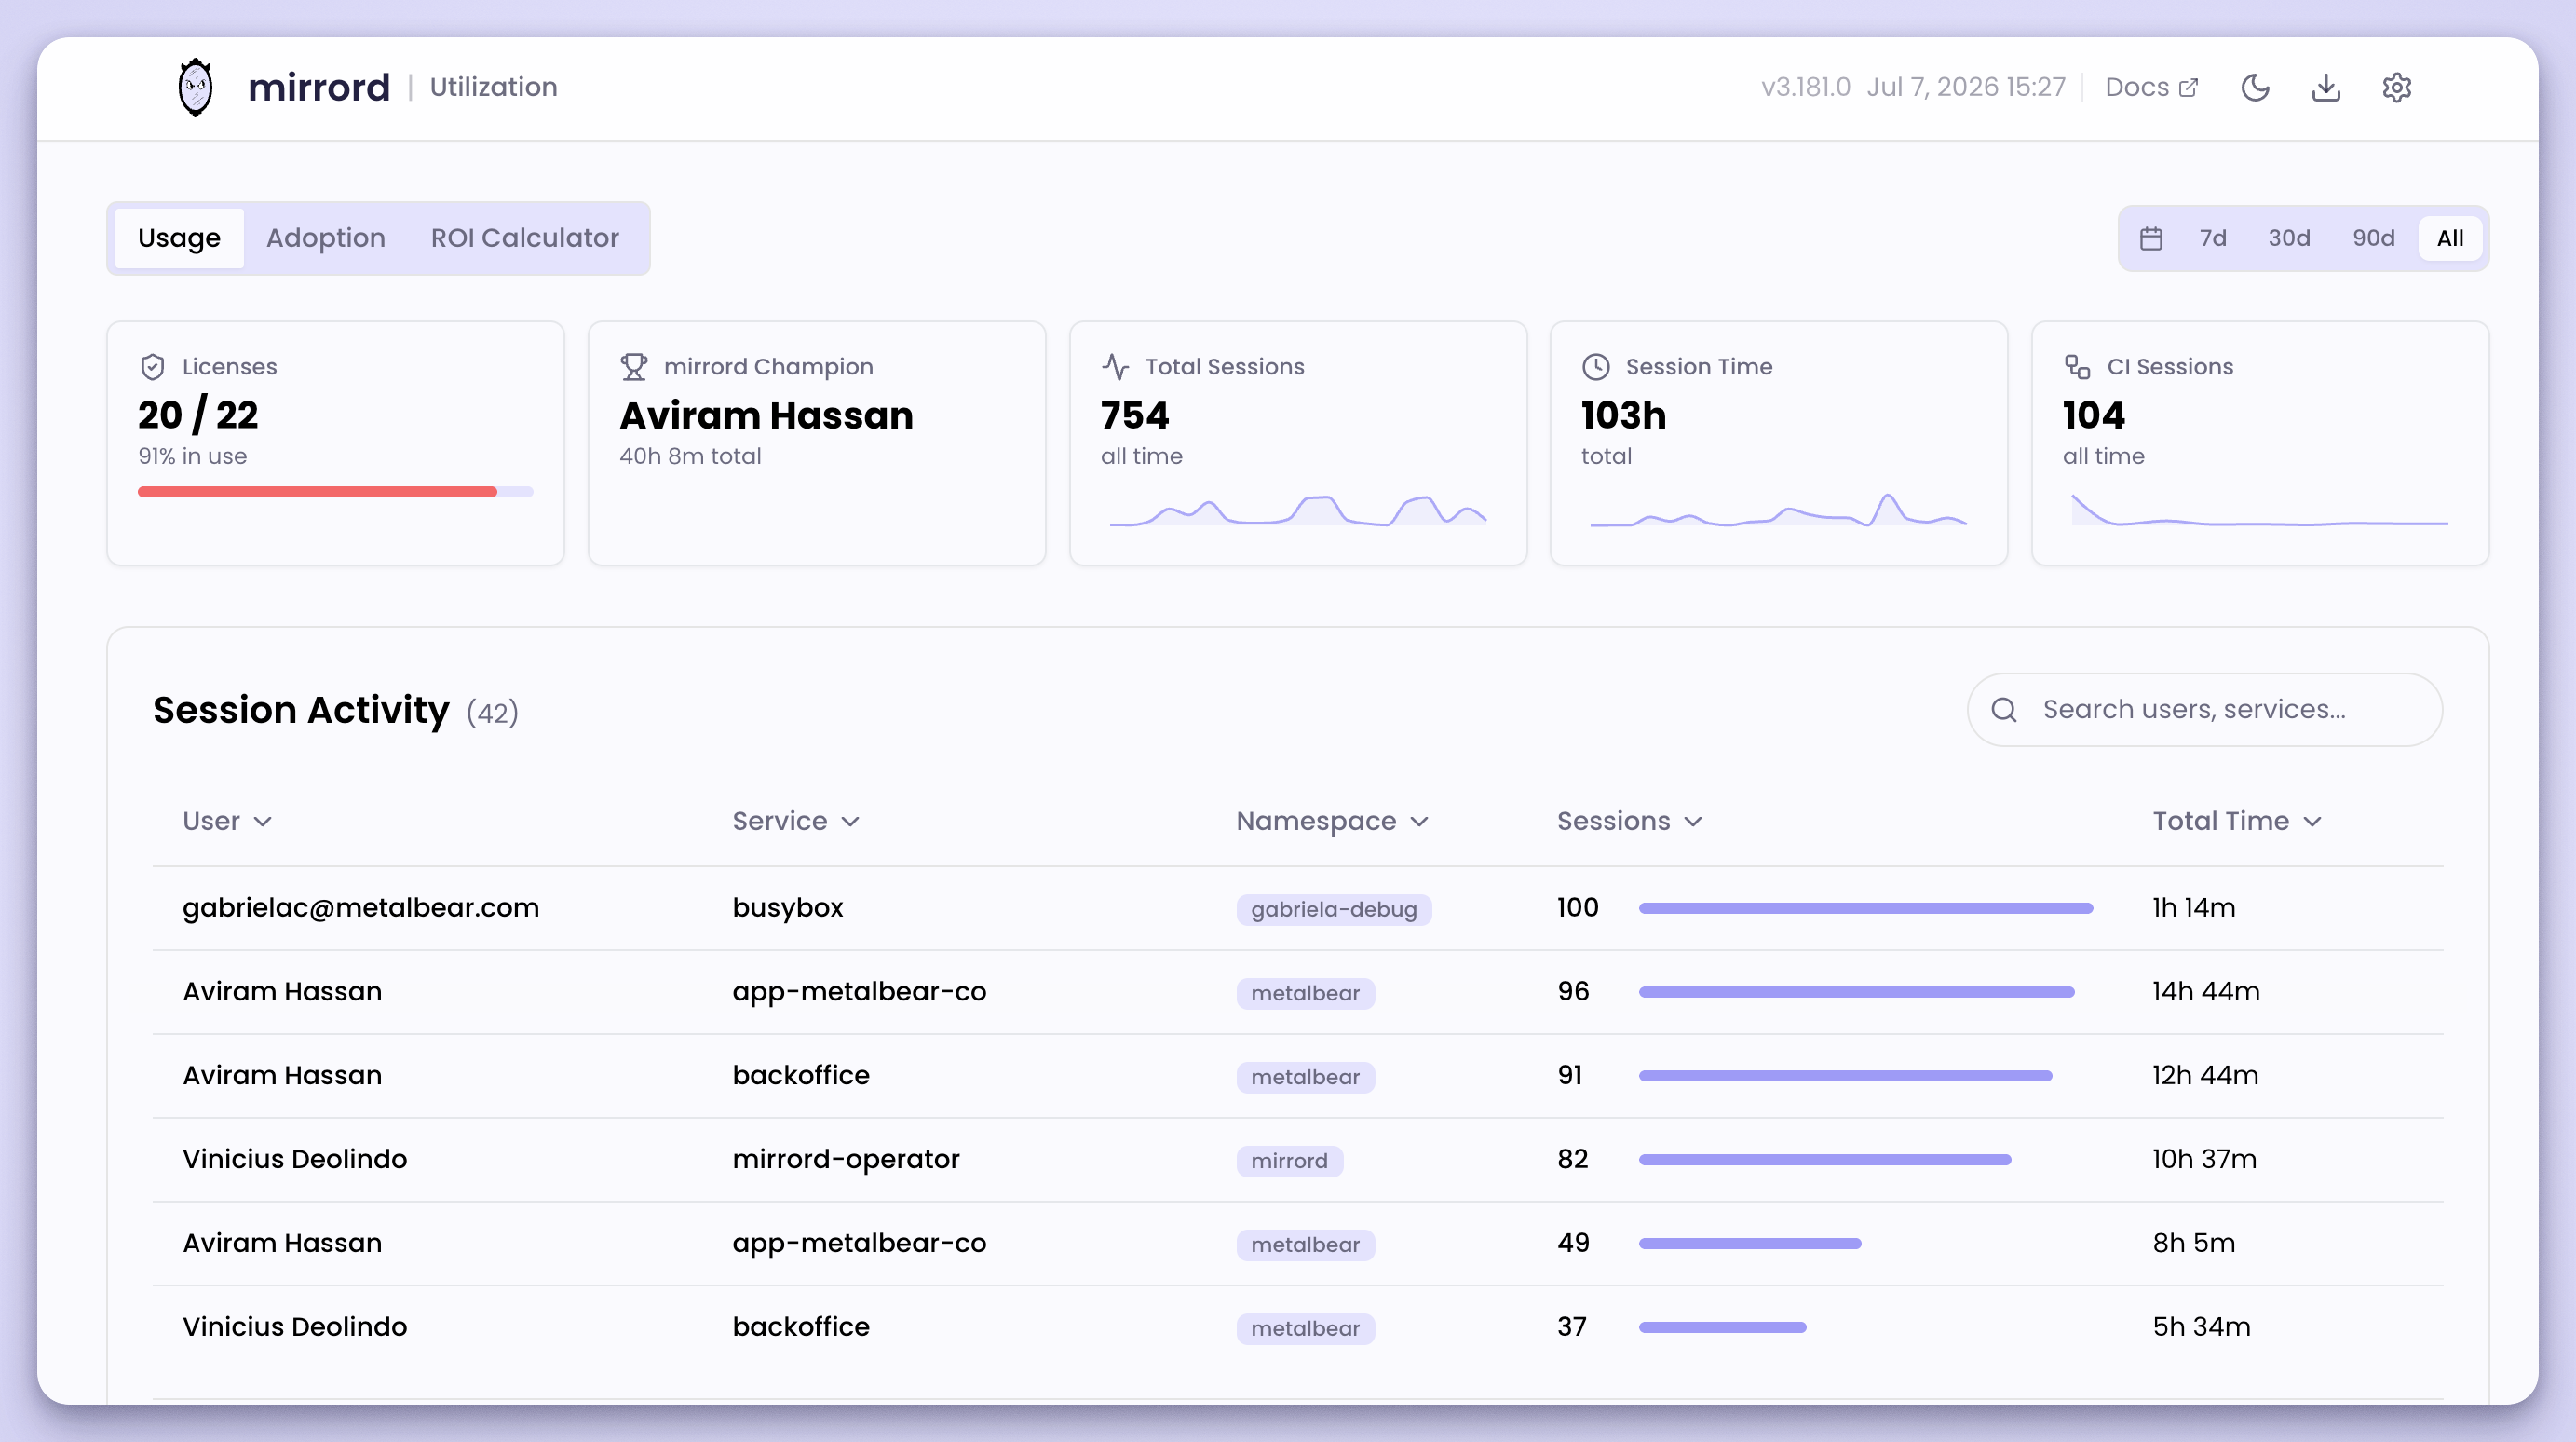Sort by Total Time column
This screenshot has width=2576, height=1442.
tap(2237, 821)
